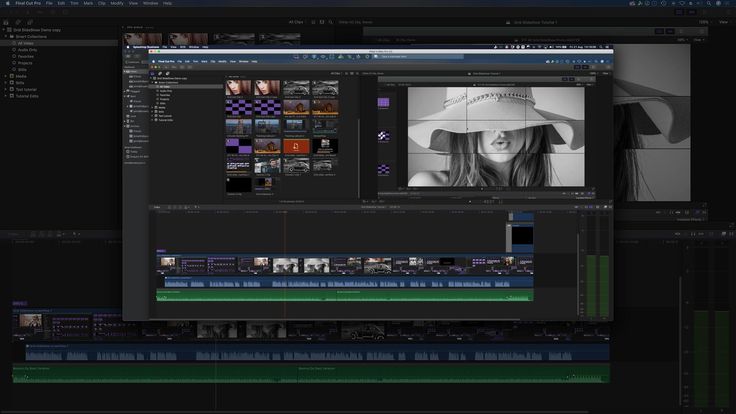The image size is (736, 414).
Task: Open Modify menu in outer Final Cut Pro menu bar
Action: (x=117, y=3)
